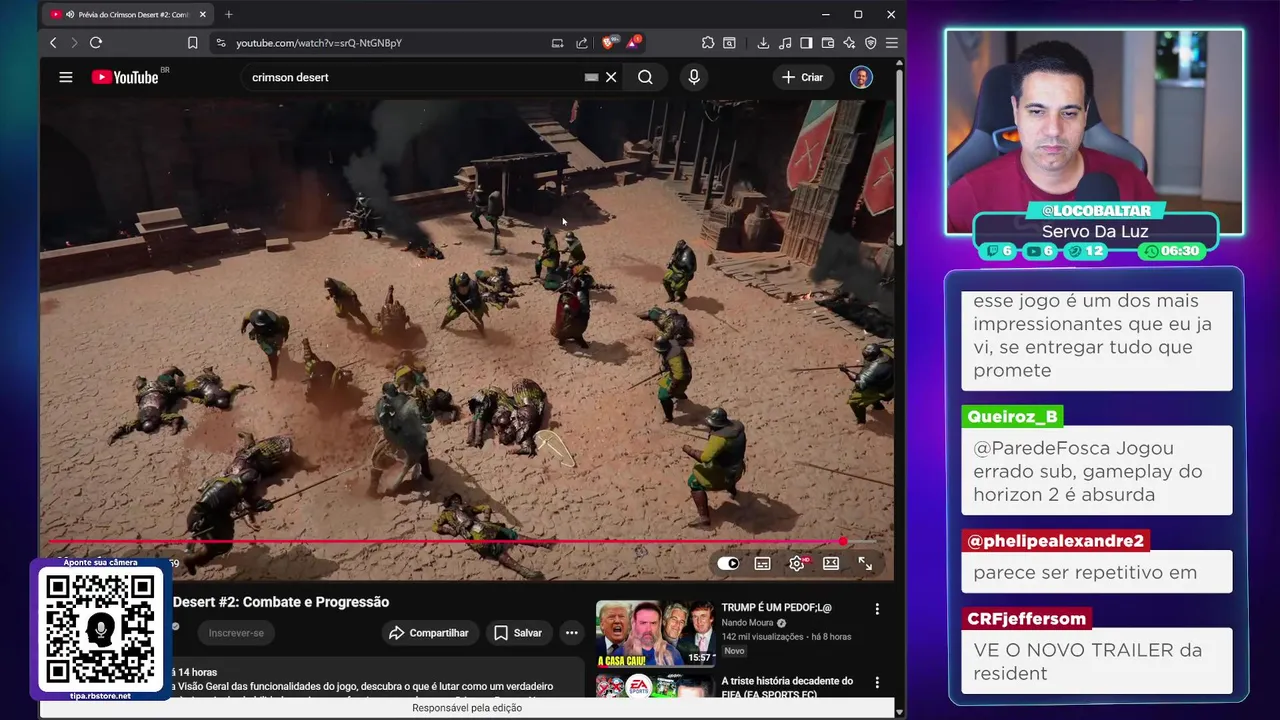Open options for the FIFA video
1280x720 pixels.
(x=877, y=683)
